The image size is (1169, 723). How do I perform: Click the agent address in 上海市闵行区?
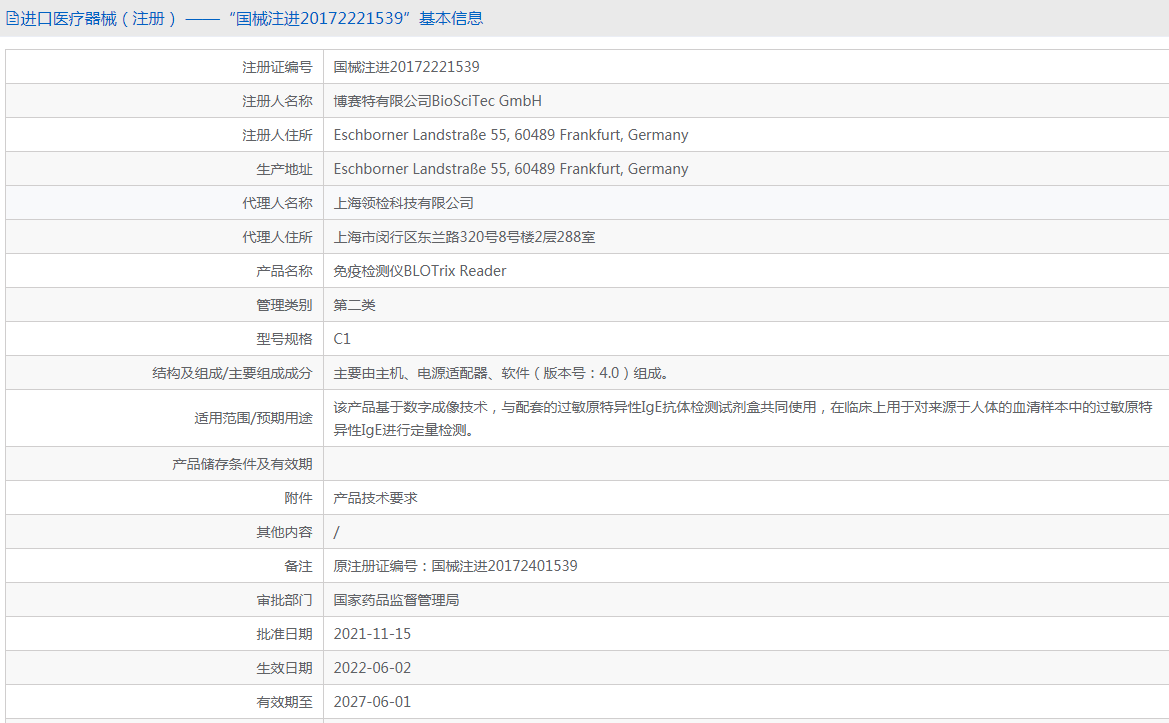(x=464, y=237)
